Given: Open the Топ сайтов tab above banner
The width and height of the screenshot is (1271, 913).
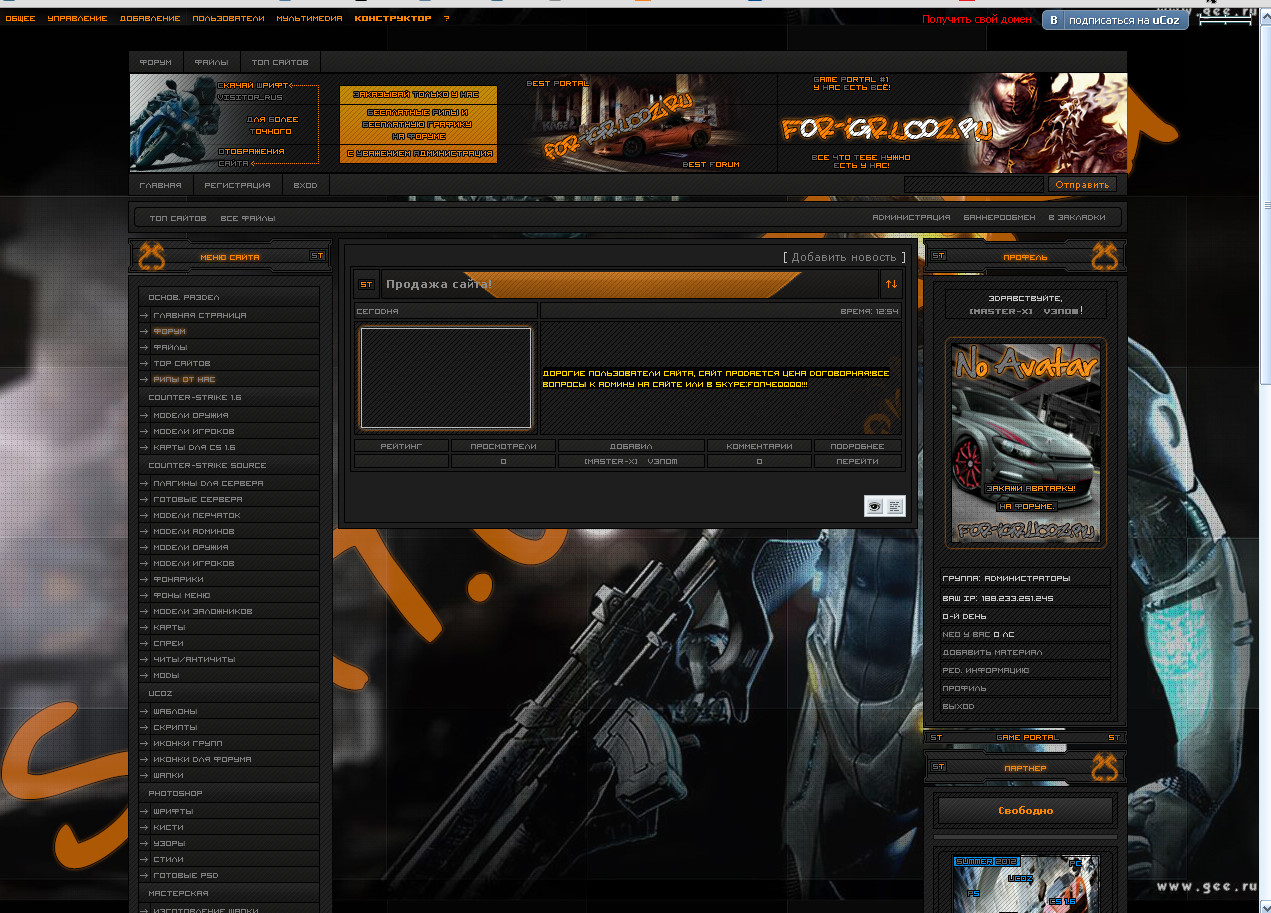Looking at the screenshot, I should click(280, 62).
